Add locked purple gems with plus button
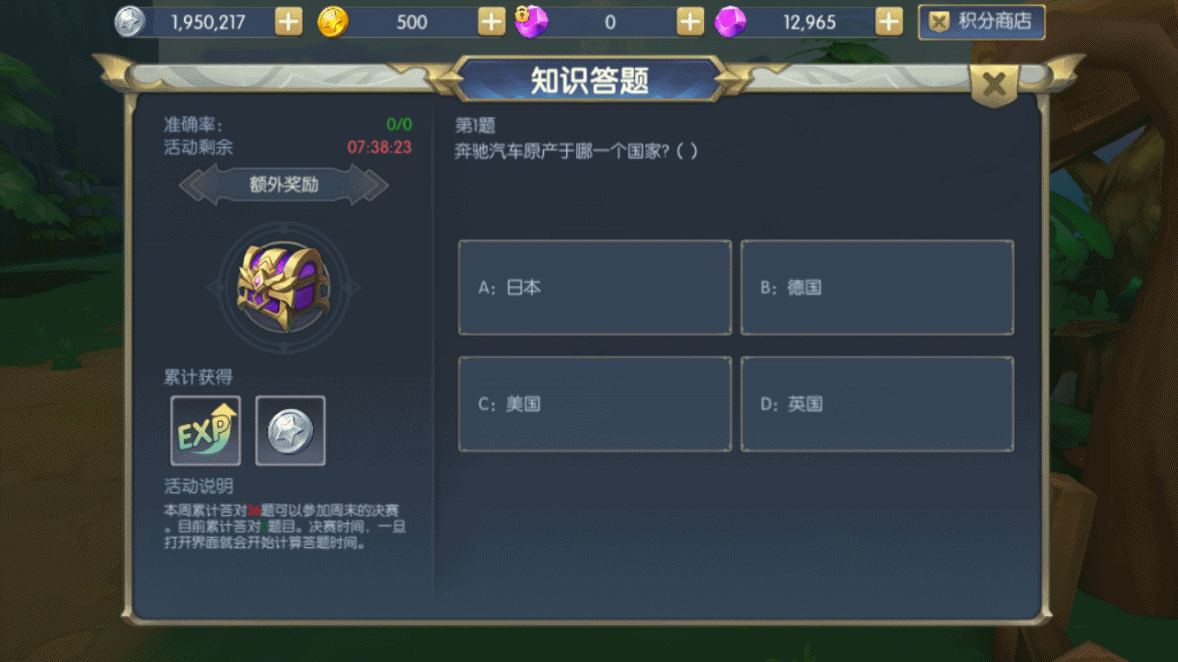This screenshot has width=1178, height=662. 690,22
